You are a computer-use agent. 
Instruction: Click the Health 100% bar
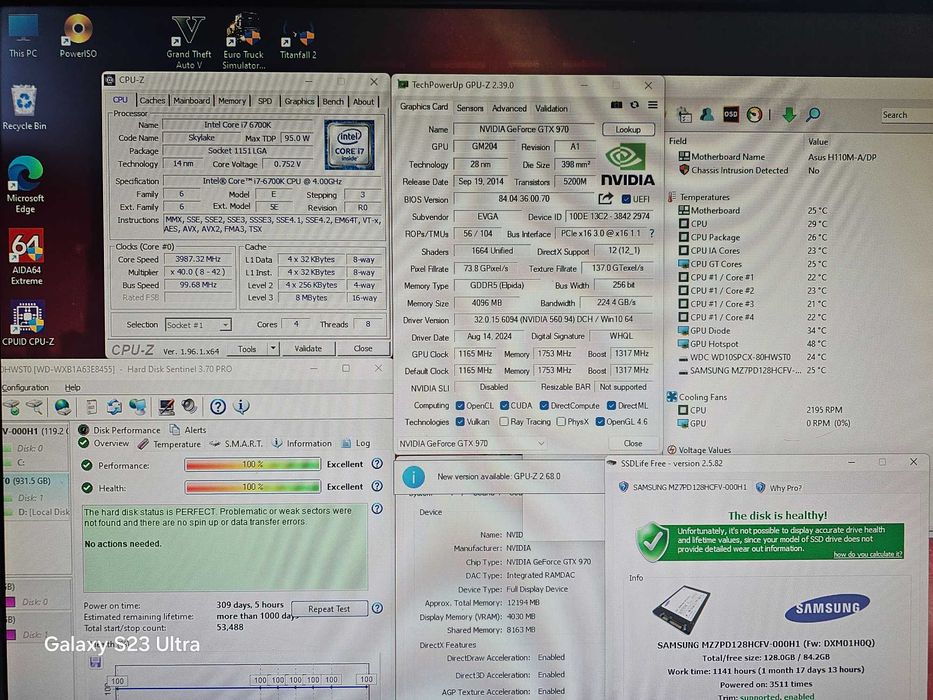tap(252, 487)
